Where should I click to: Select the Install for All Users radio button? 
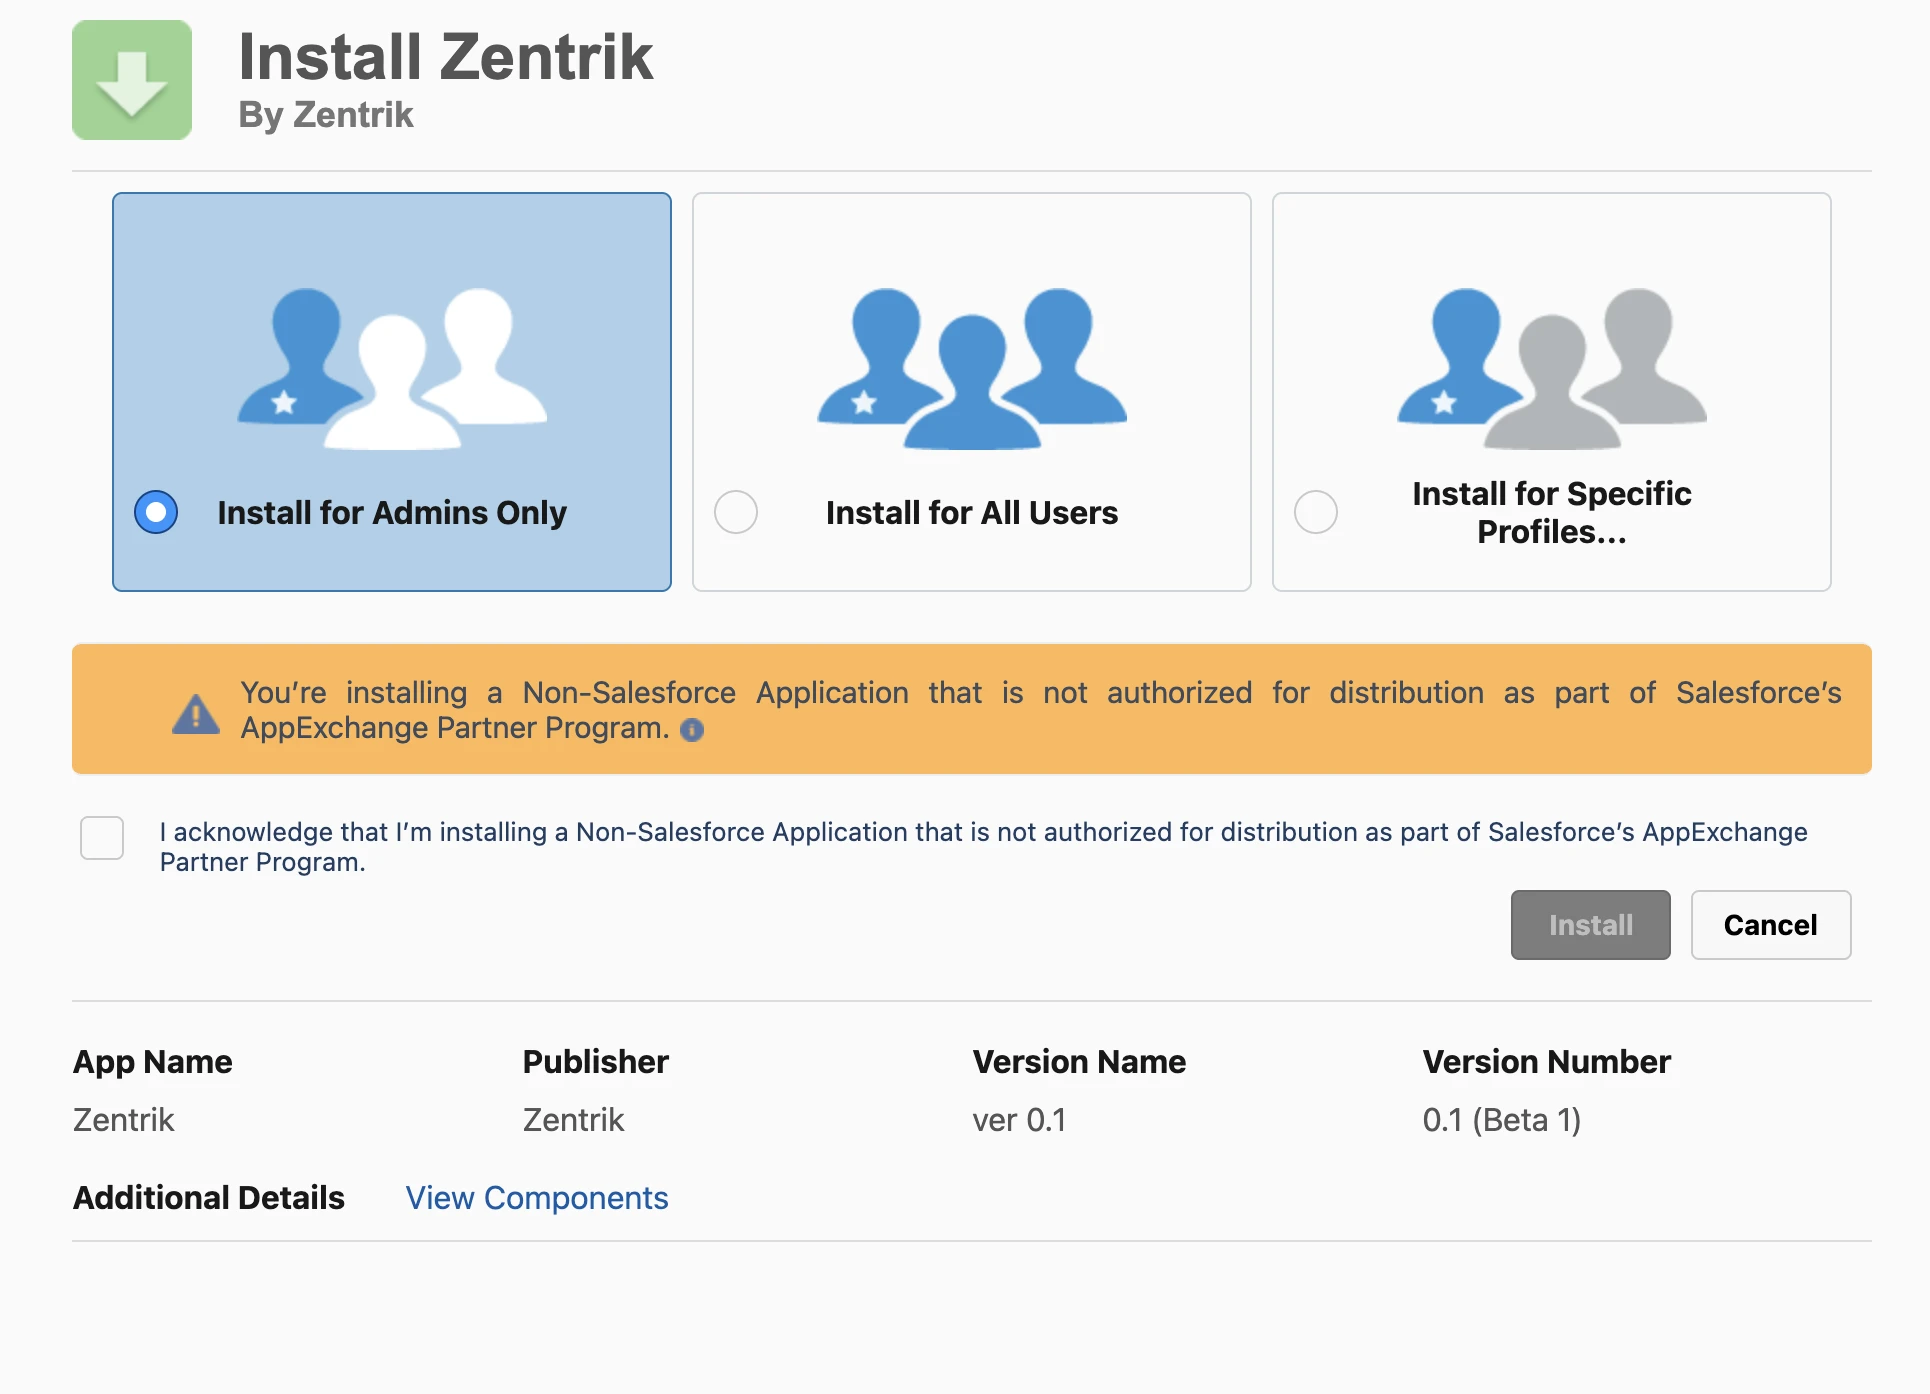pos(736,512)
